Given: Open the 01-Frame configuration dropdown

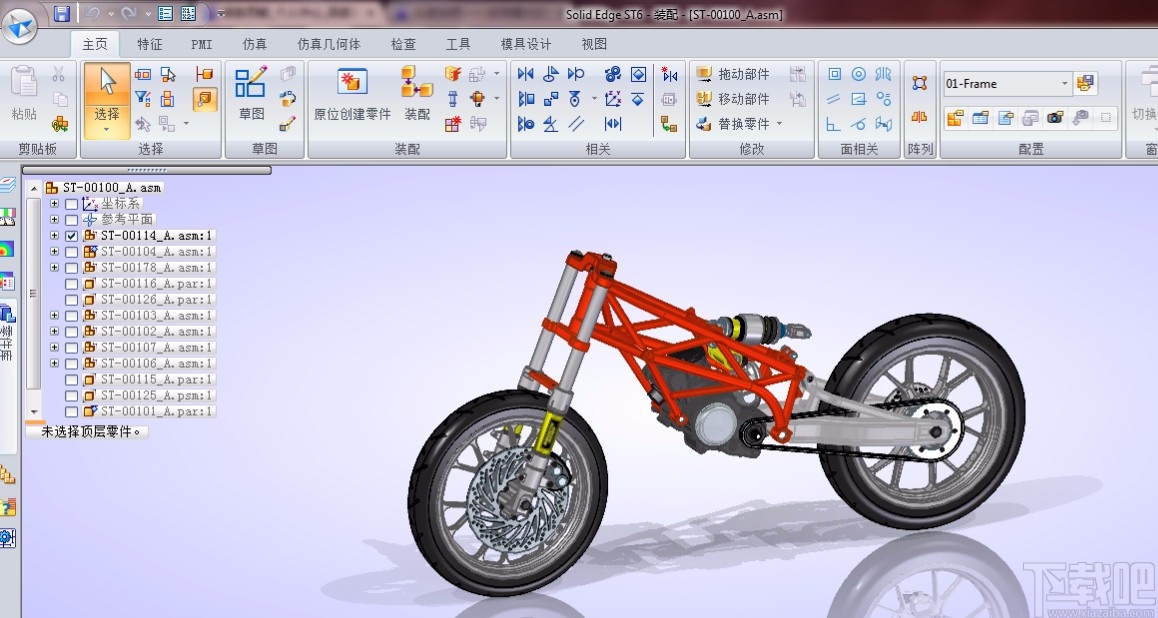Looking at the screenshot, I should pyautogui.click(x=1064, y=83).
